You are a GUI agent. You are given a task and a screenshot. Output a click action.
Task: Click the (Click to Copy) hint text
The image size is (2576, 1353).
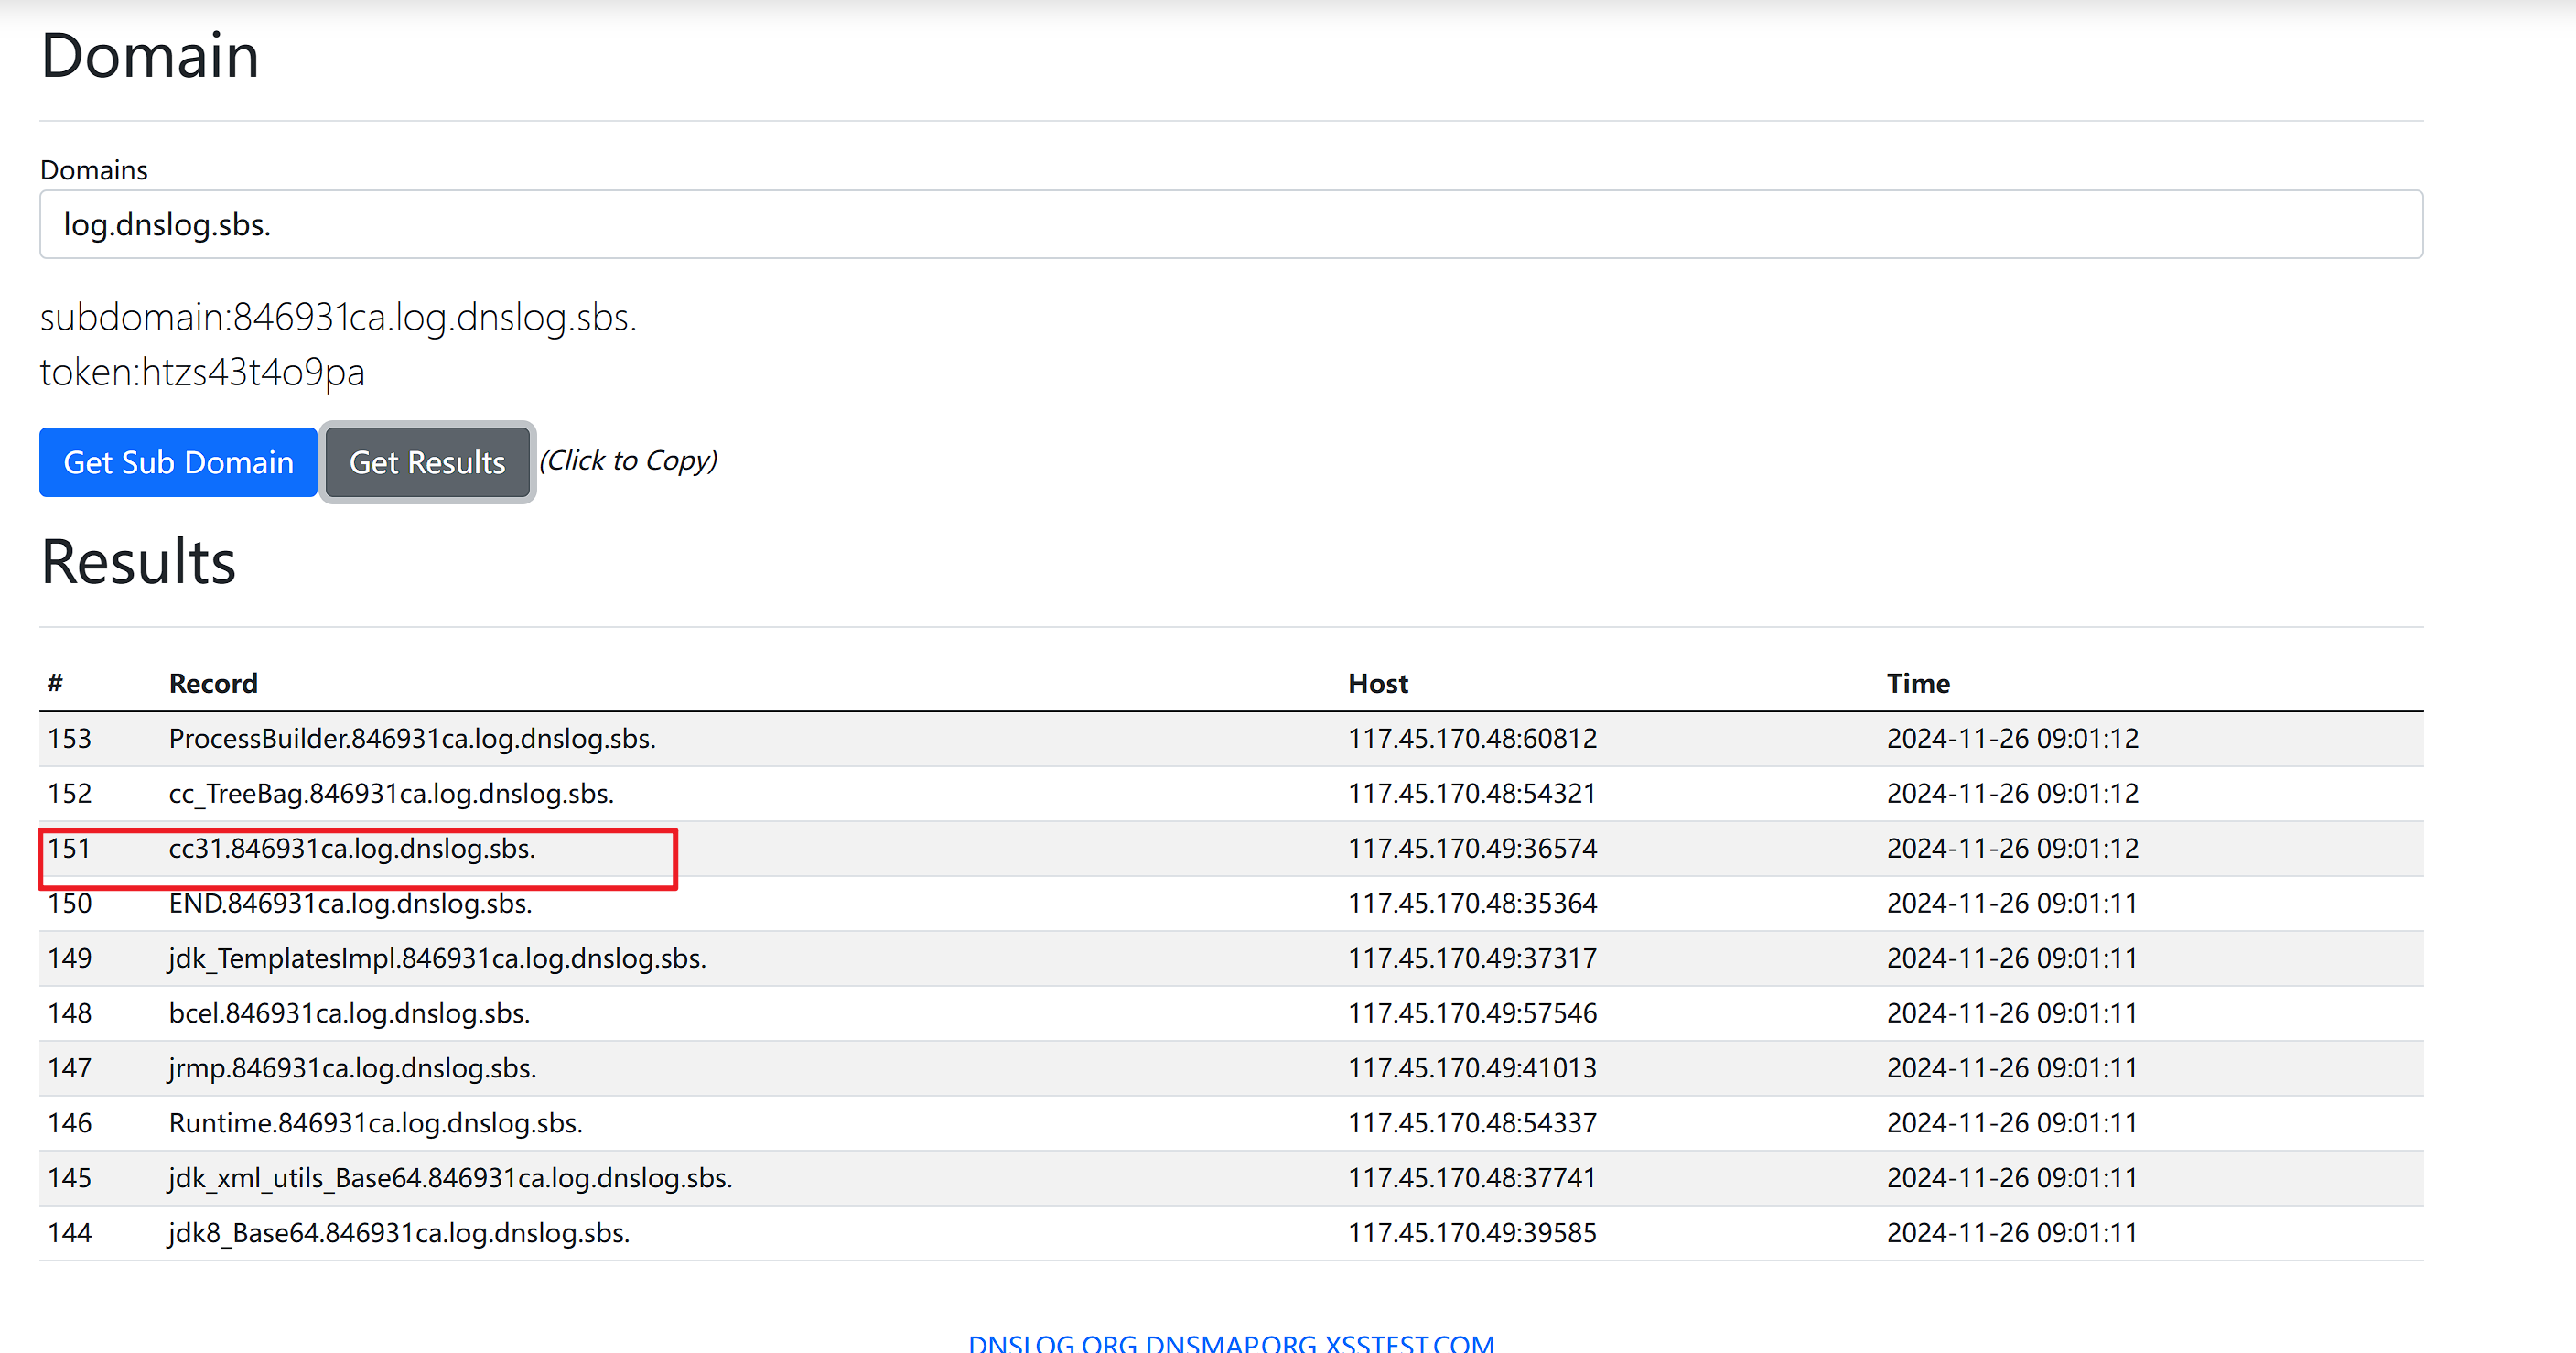[x=628, y=460]
